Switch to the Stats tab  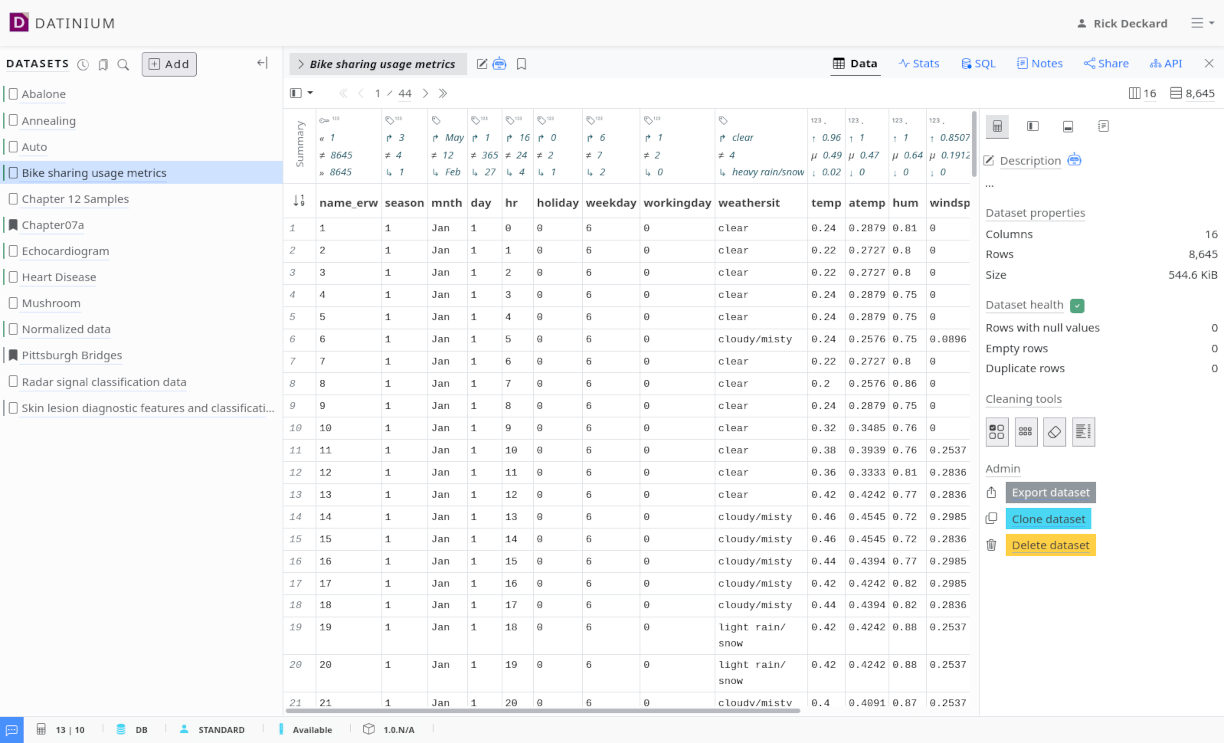pyautogui.click(x=919, y=63)
